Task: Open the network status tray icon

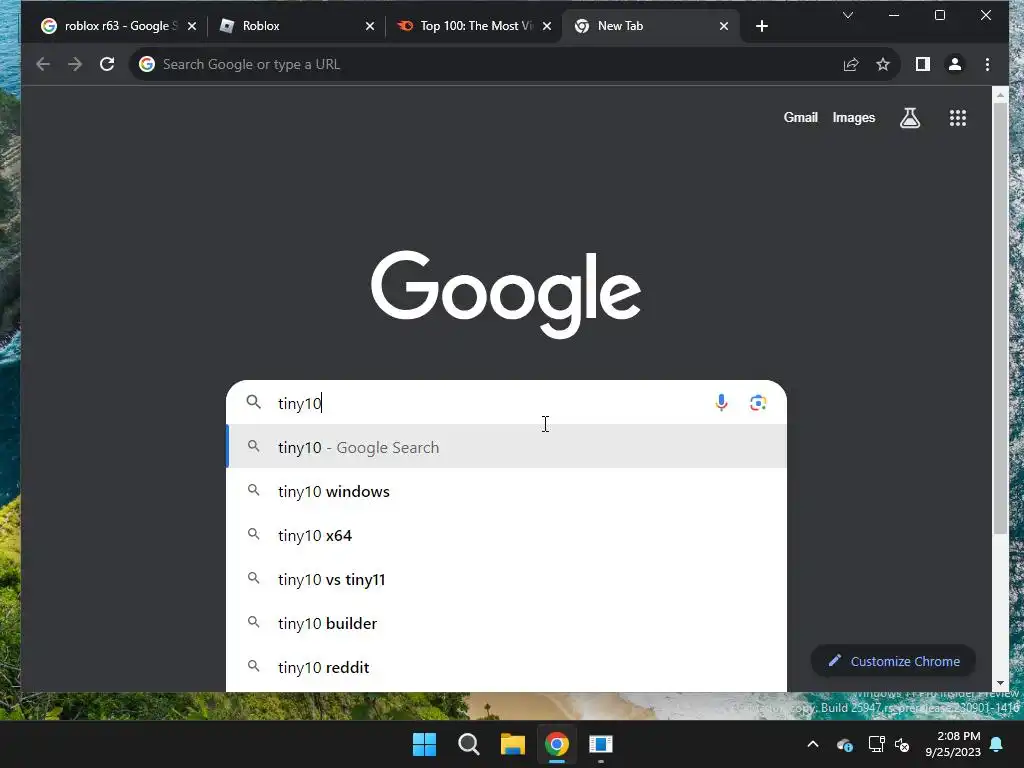Action: click(x=876, y=744)
